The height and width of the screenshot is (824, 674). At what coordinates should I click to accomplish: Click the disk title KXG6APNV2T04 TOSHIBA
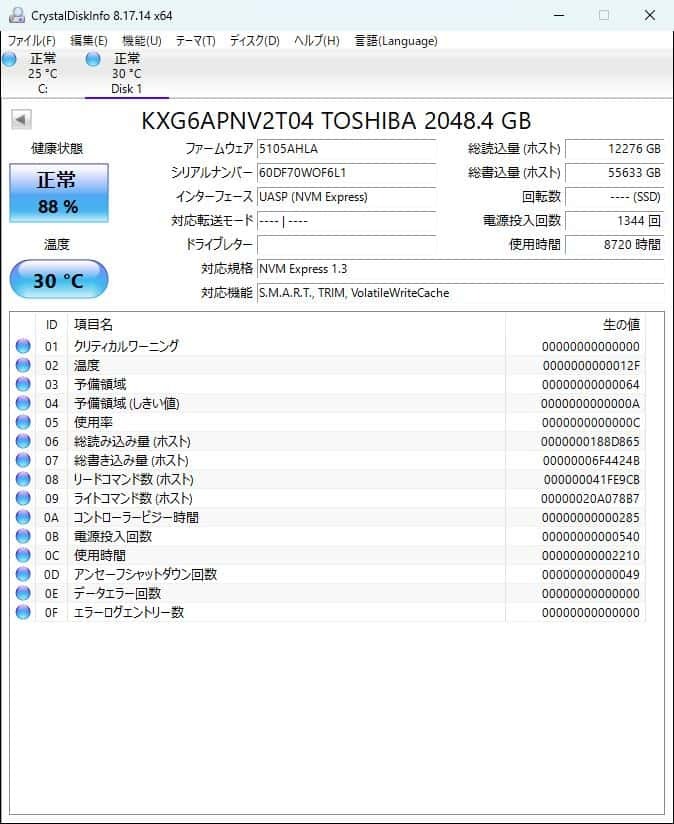click(336, 121)
